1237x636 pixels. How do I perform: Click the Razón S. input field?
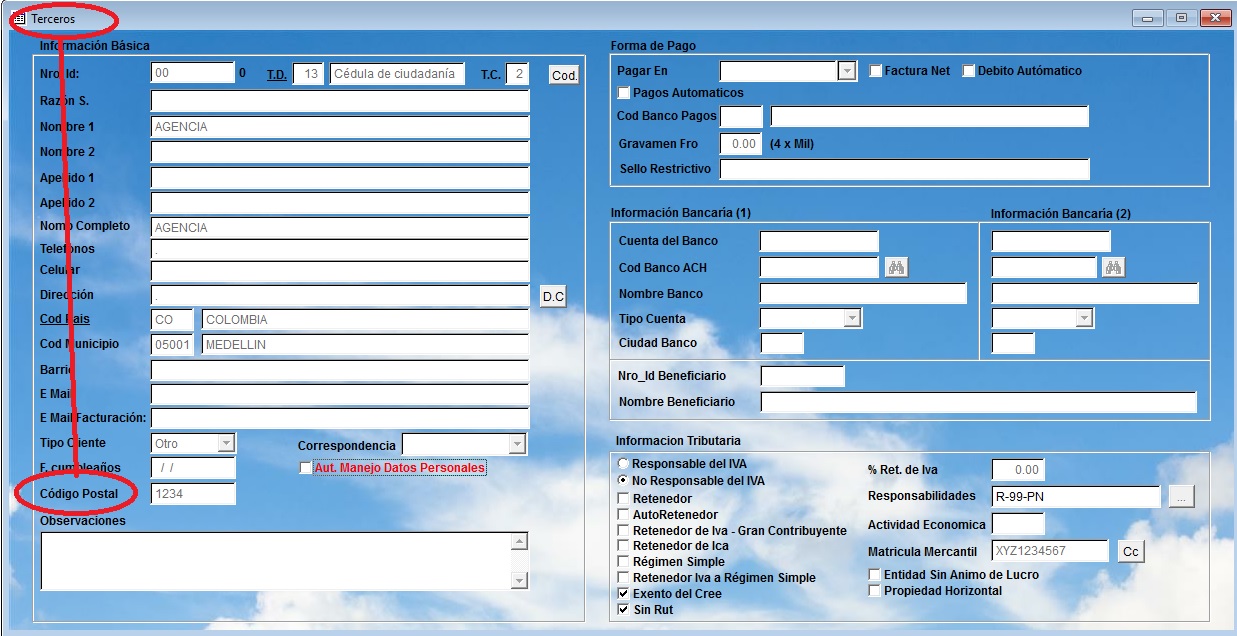click(x=340, y=101)
